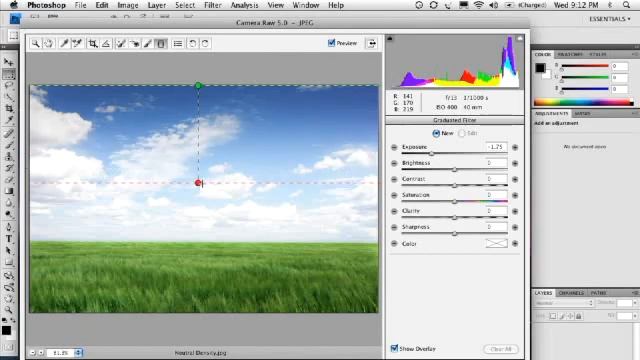Screen dimensions: 640x360
Task: Click the Exposure slider handle
Action: tap(431, 154)
